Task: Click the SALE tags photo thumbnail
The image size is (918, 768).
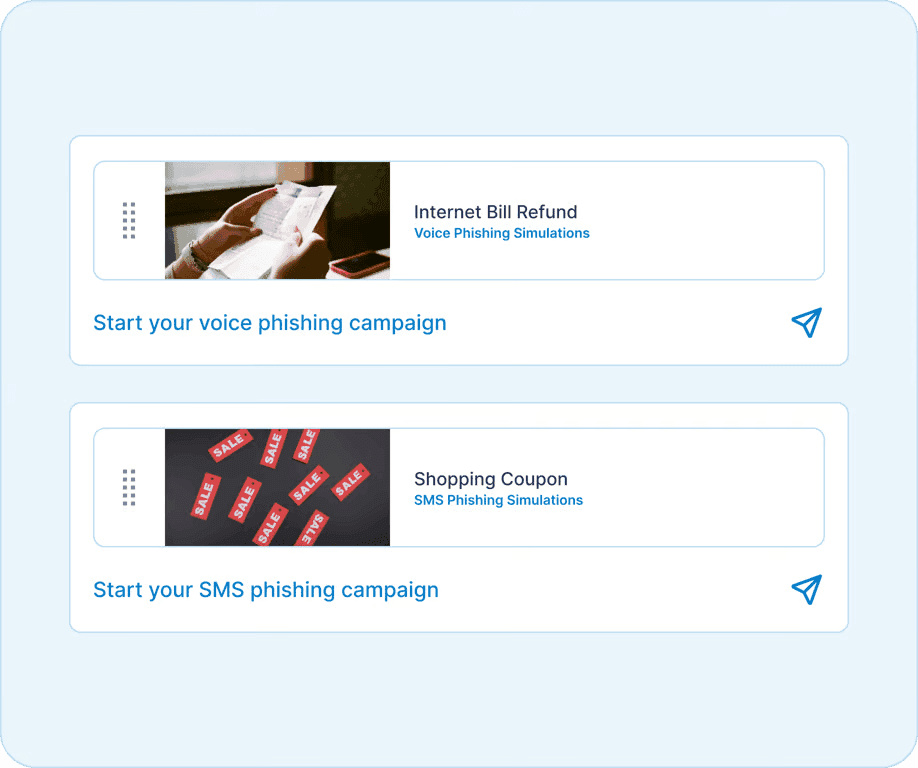Action: (277, 487)
